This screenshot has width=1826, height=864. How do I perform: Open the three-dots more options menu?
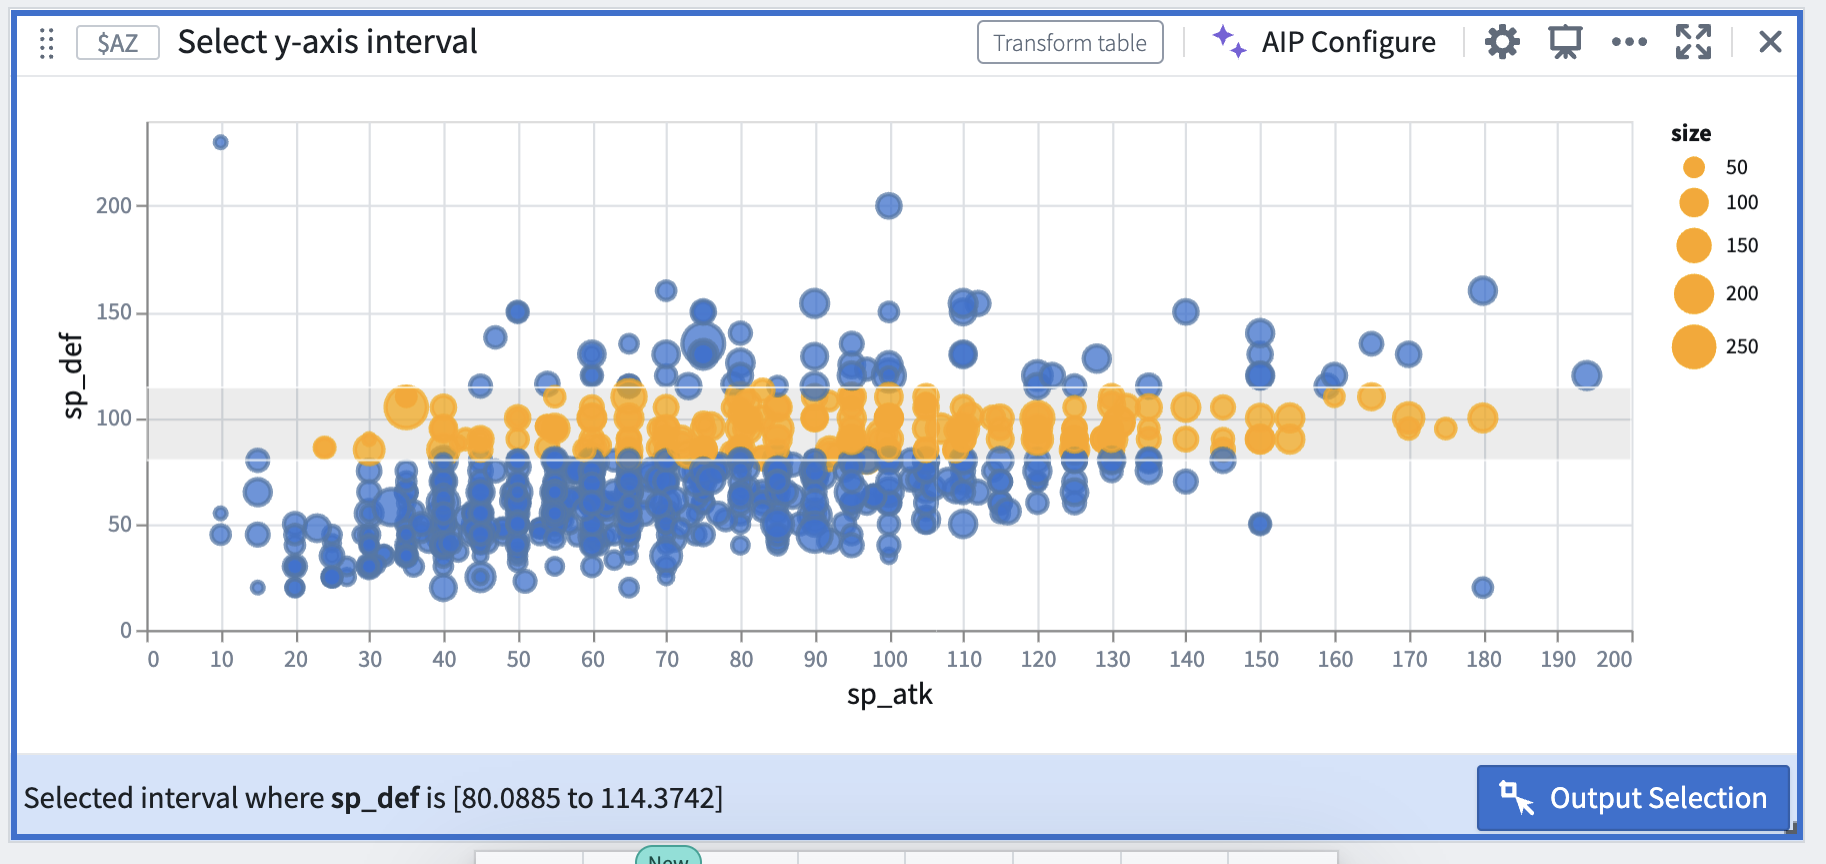coord(1629,42)
